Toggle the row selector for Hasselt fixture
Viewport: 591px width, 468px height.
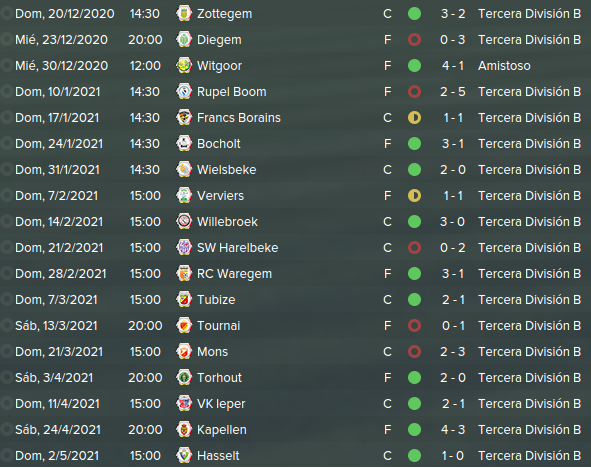tap(6, 456)
